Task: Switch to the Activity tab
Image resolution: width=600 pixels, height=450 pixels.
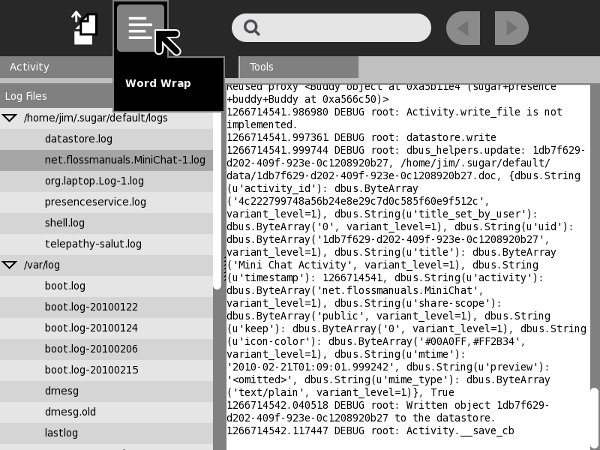Action: (x=30, y=67)
